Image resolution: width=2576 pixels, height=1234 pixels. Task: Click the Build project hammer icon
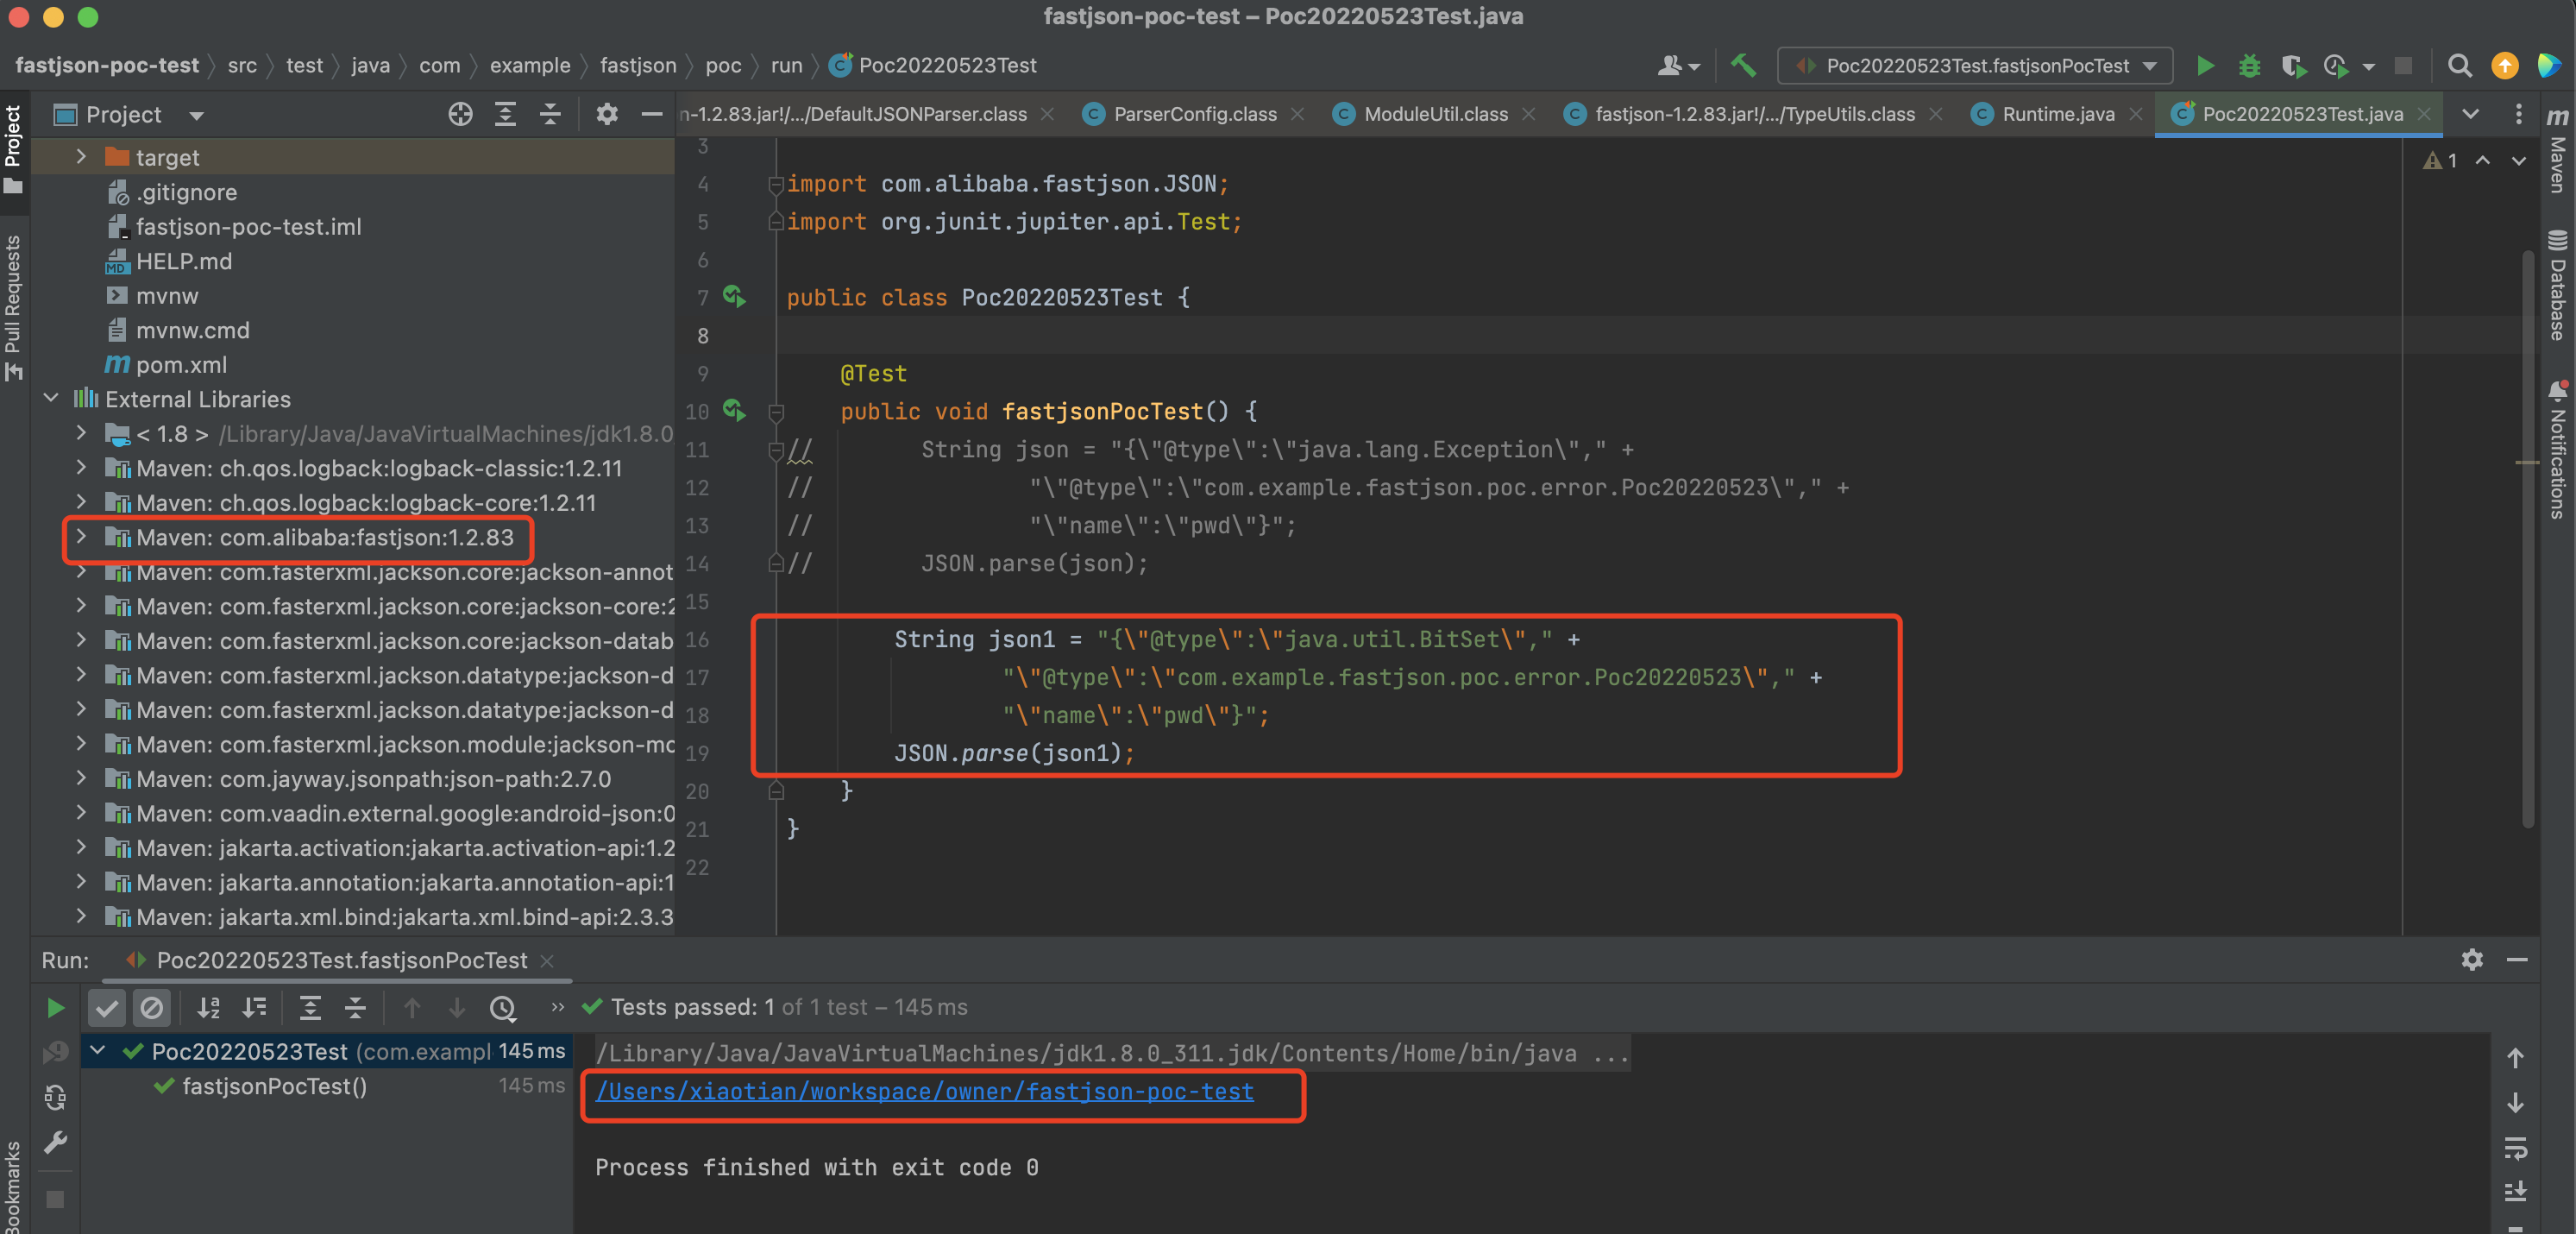[1743, 66]
